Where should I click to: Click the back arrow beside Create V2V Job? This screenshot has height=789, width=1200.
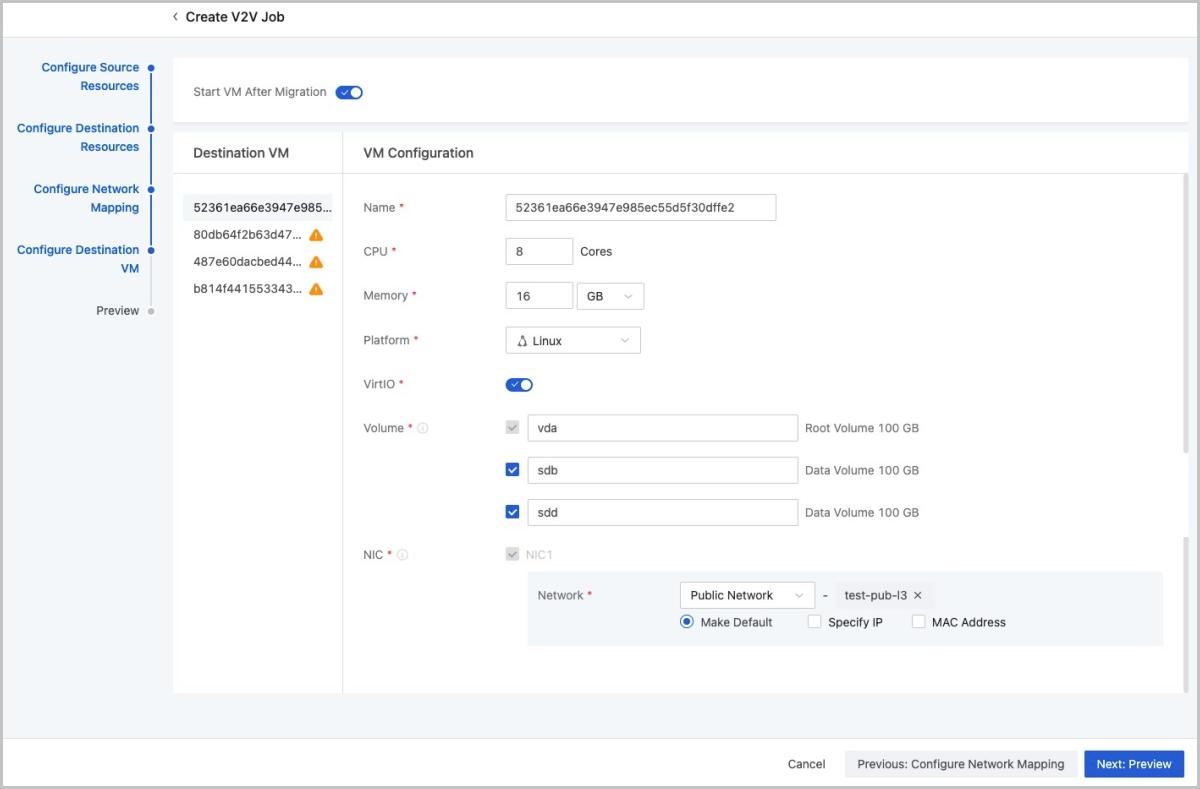(176, 17)
